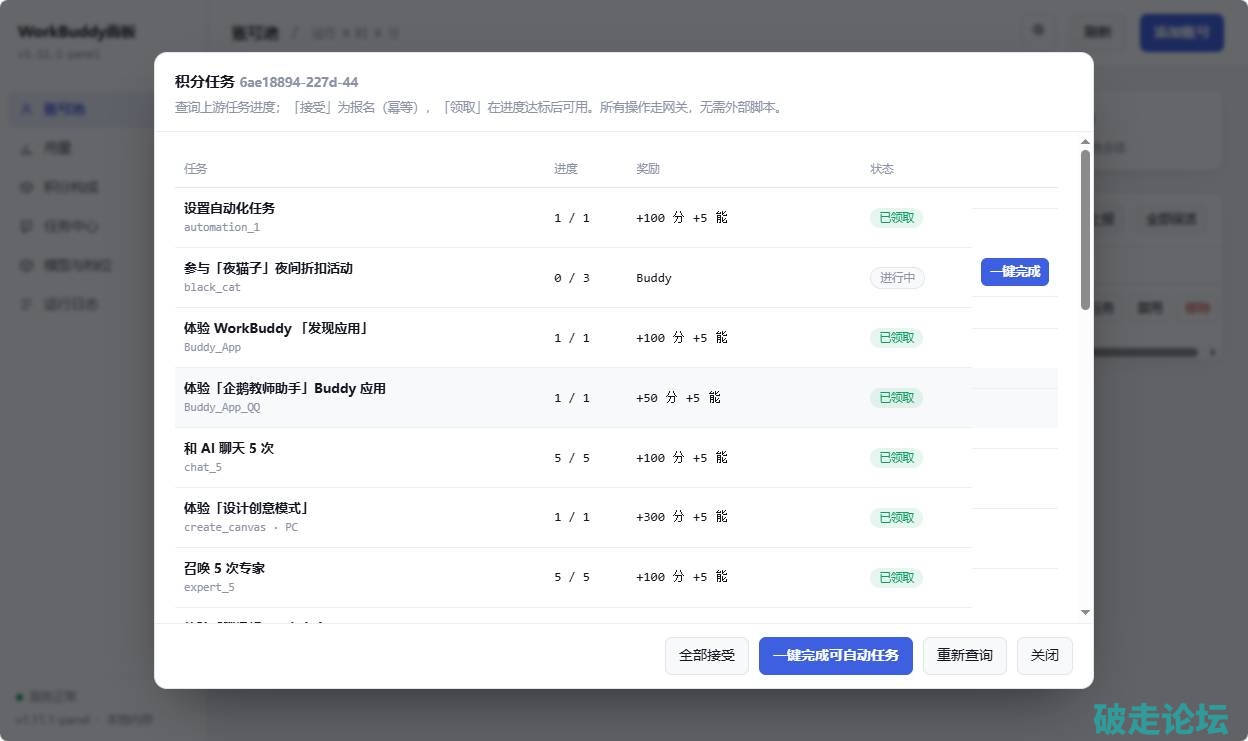Click the 全部接受 button

coord(707,656)
